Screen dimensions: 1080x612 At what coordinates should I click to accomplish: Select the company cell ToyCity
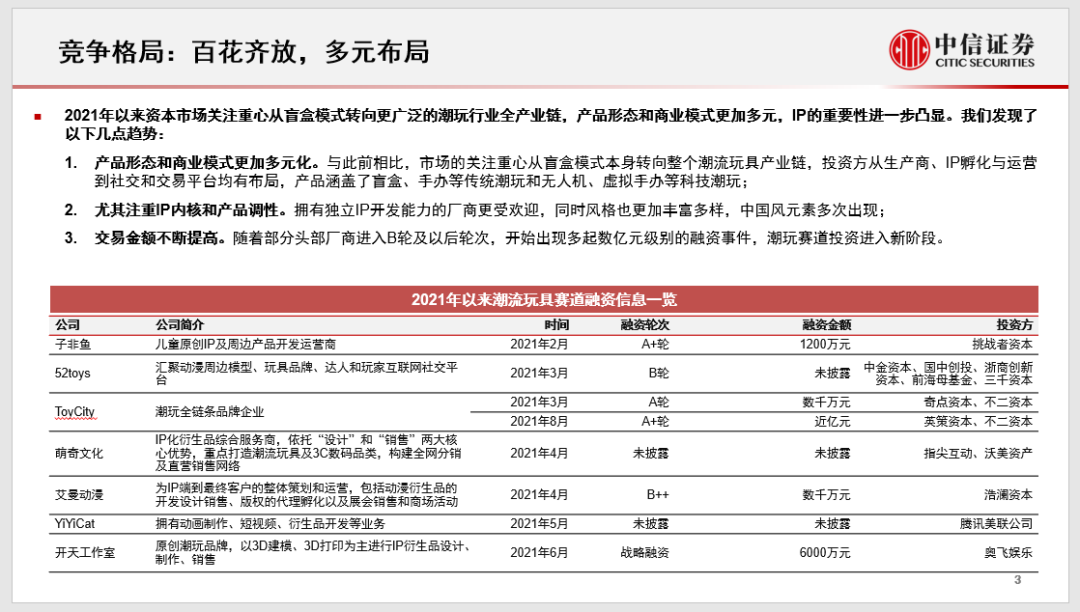75,412
